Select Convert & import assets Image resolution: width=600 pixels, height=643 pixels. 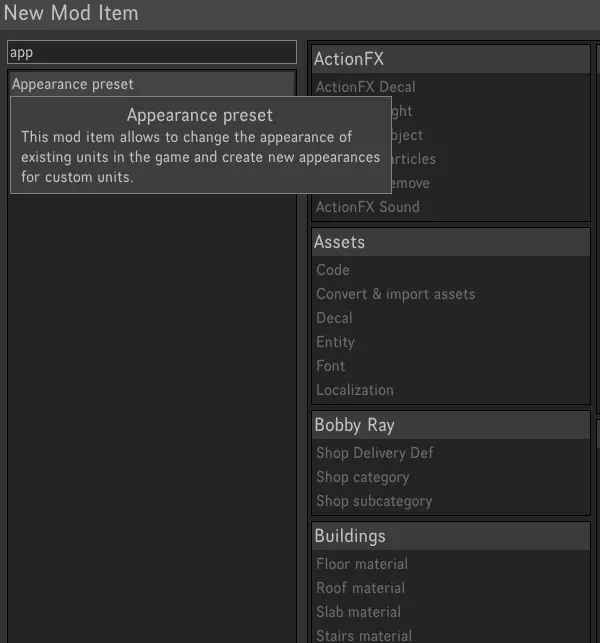tap(396, 294)
